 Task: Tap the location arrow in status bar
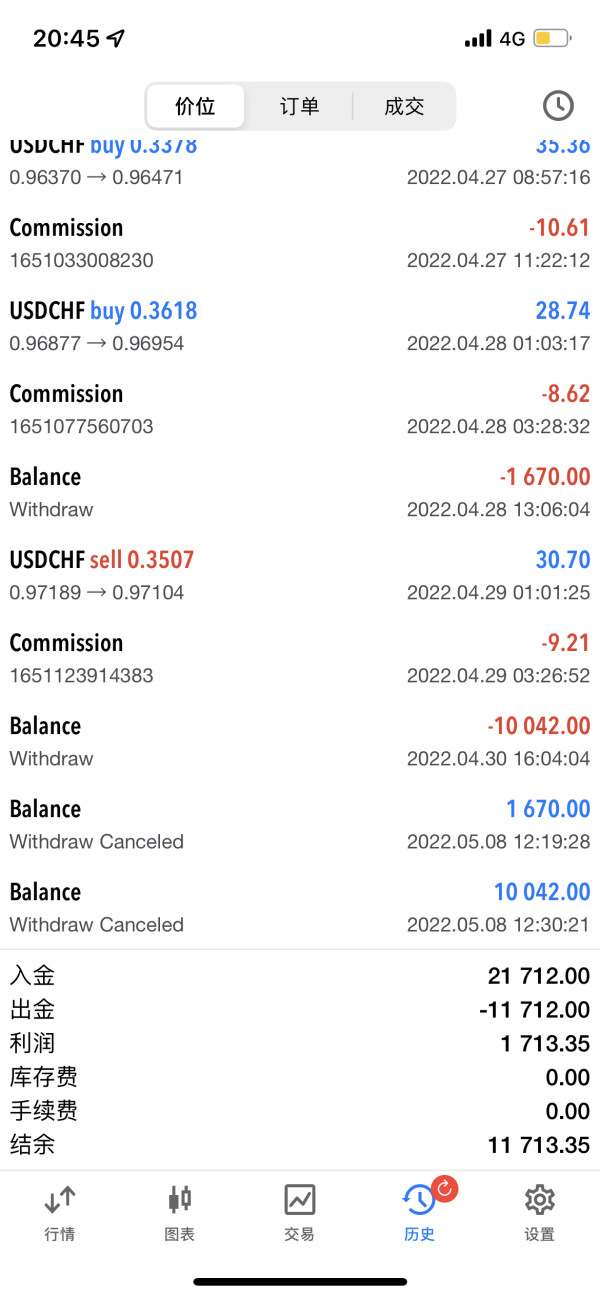coord(116,39)
